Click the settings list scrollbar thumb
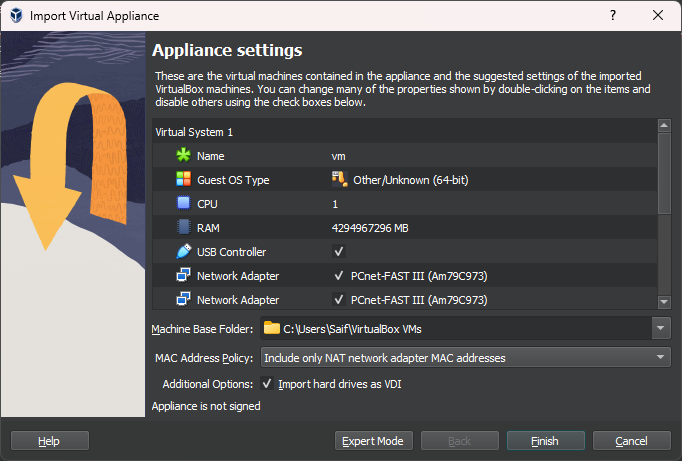 [x=664, y=174]
